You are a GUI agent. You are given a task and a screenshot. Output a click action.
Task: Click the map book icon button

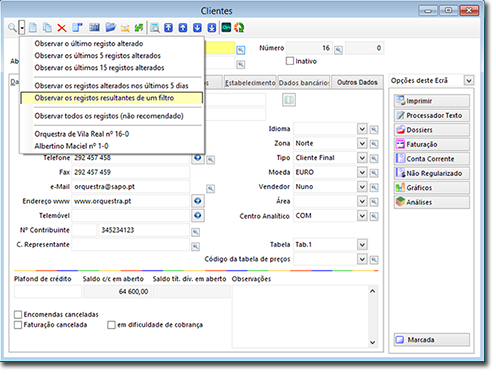[x=289, y=100]
